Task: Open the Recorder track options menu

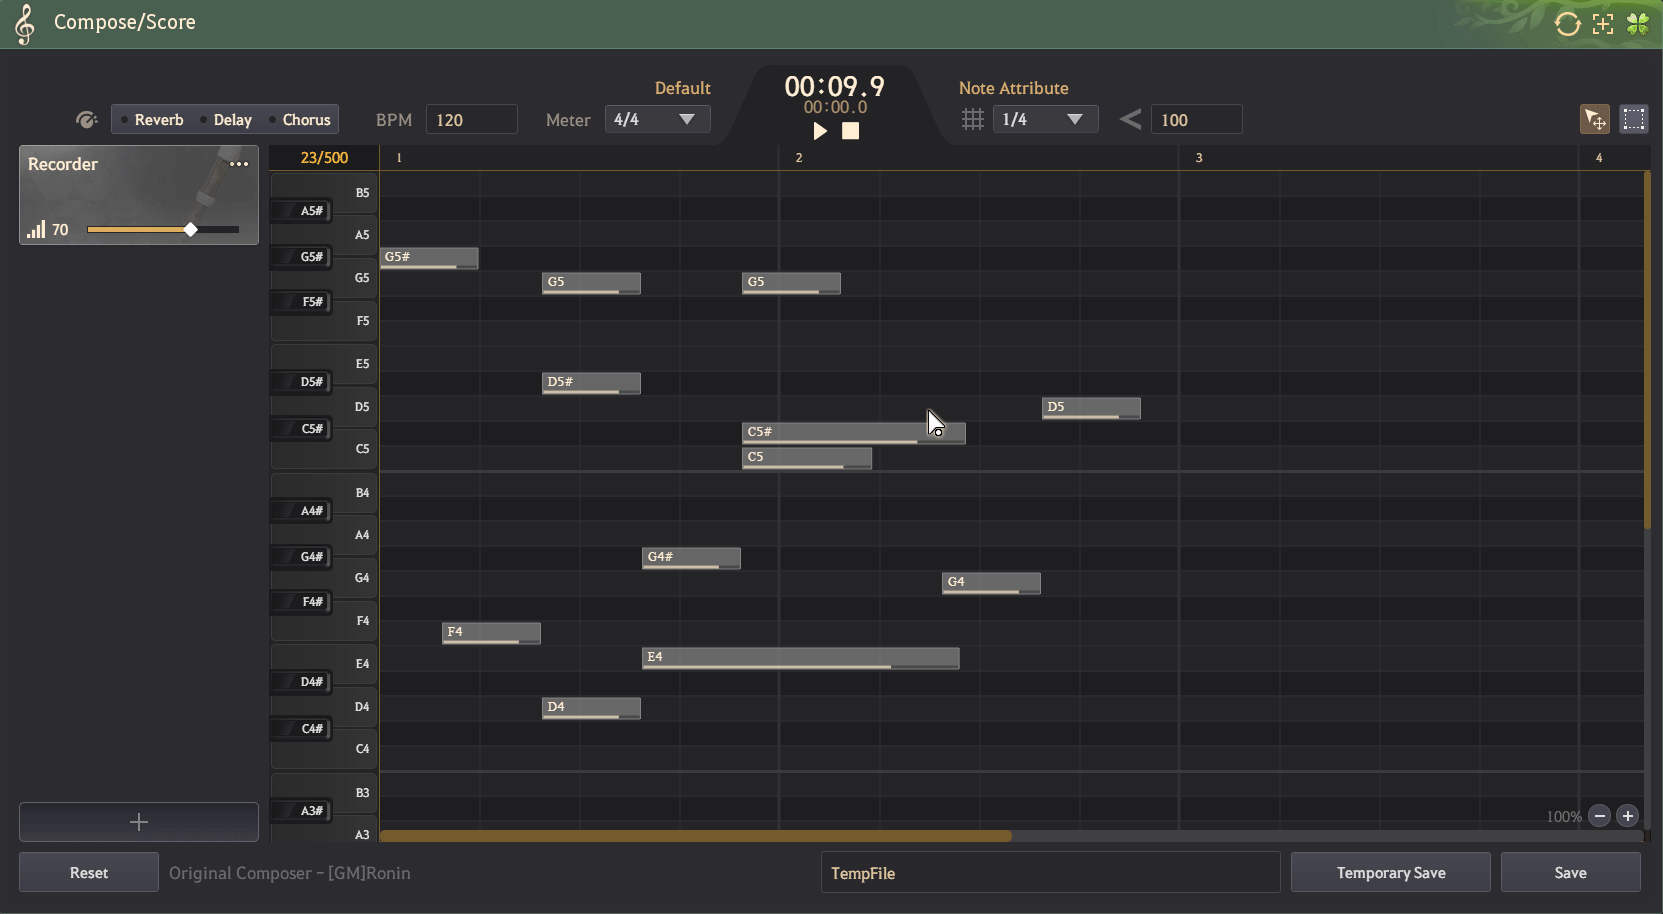Action: click(239, 164)
